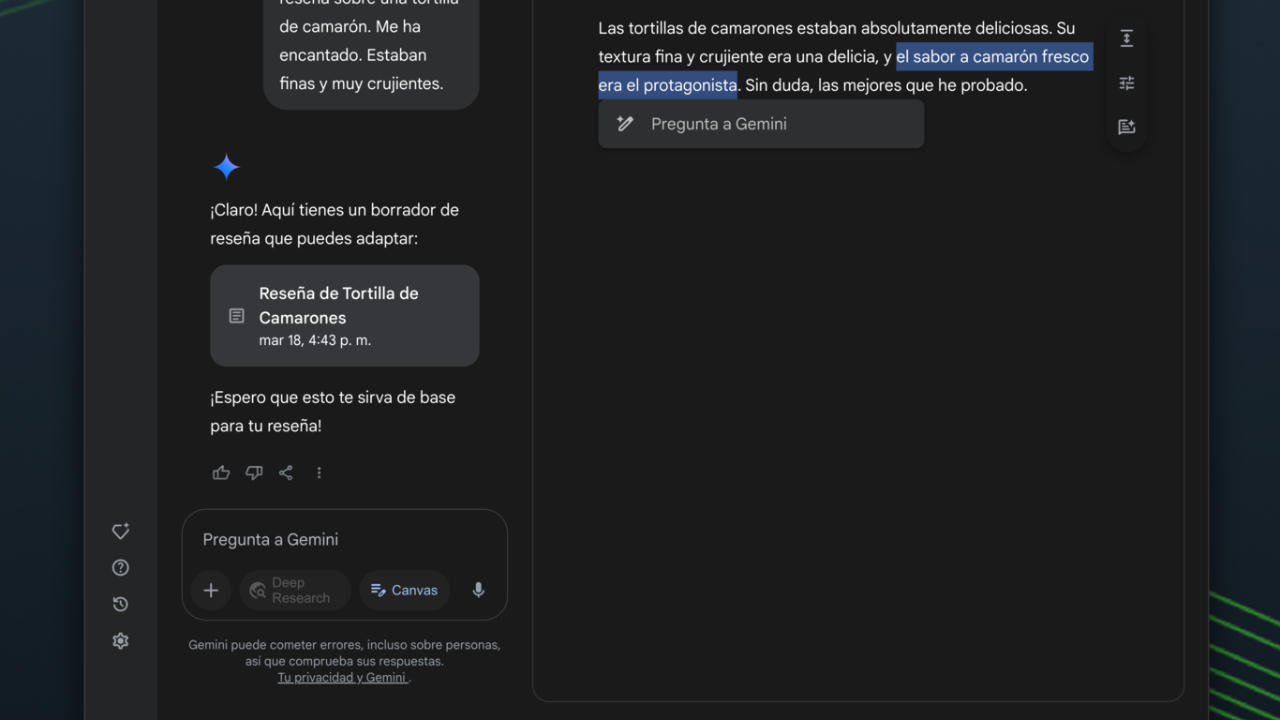Click the text "¡Espero que esto te sirva de base"

[x=333, y=397]
